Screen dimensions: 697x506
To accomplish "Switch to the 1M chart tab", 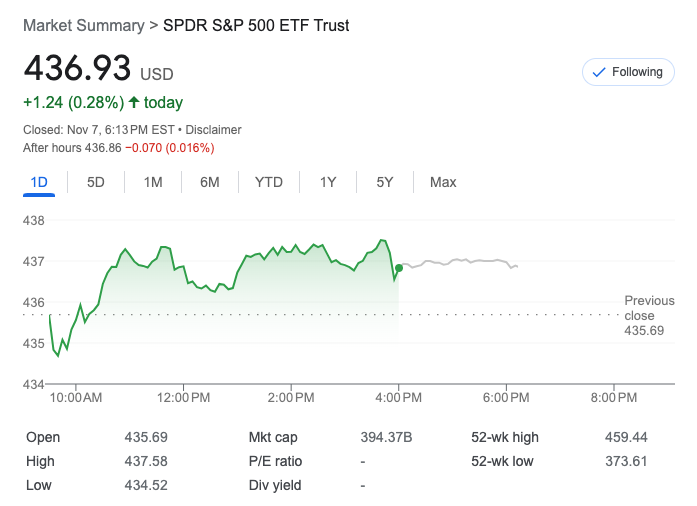I will tap(153, 182).
